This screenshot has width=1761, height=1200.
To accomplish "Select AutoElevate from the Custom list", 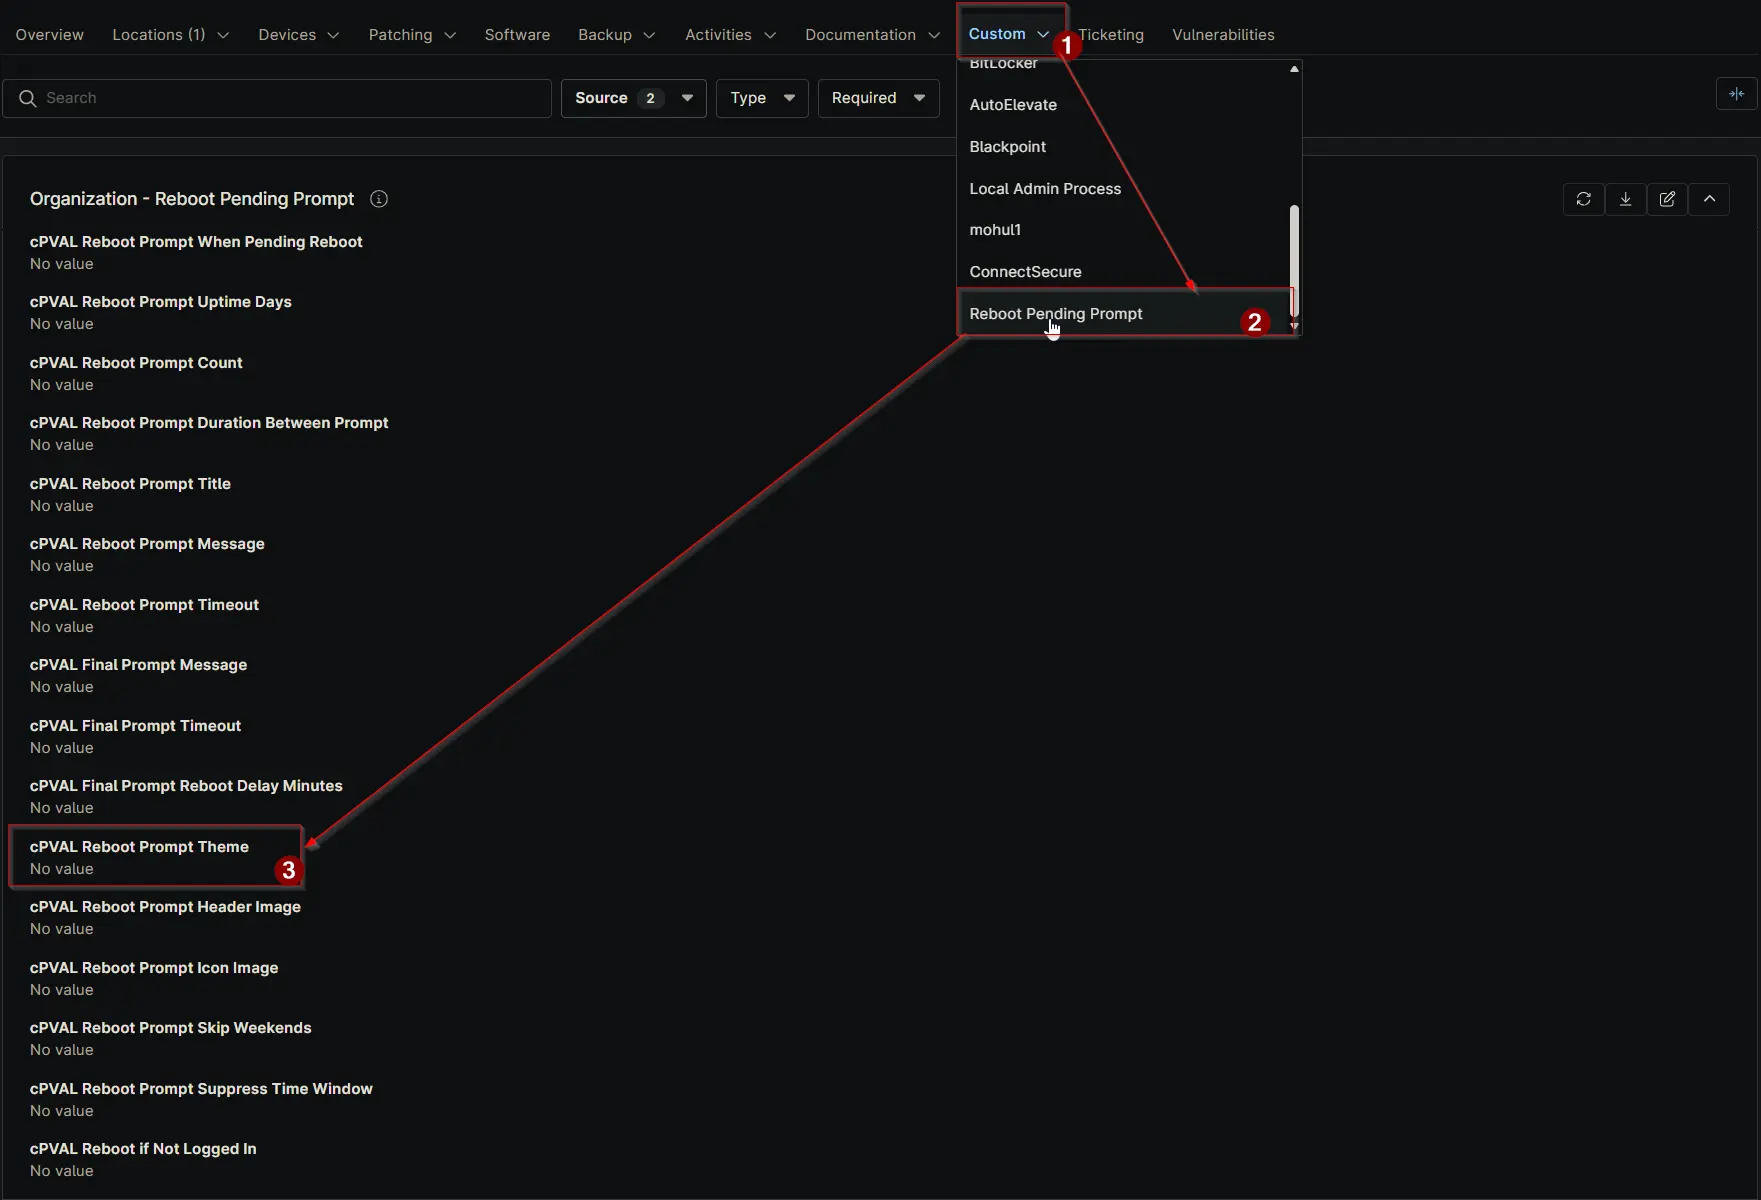I will point(1012,105).
